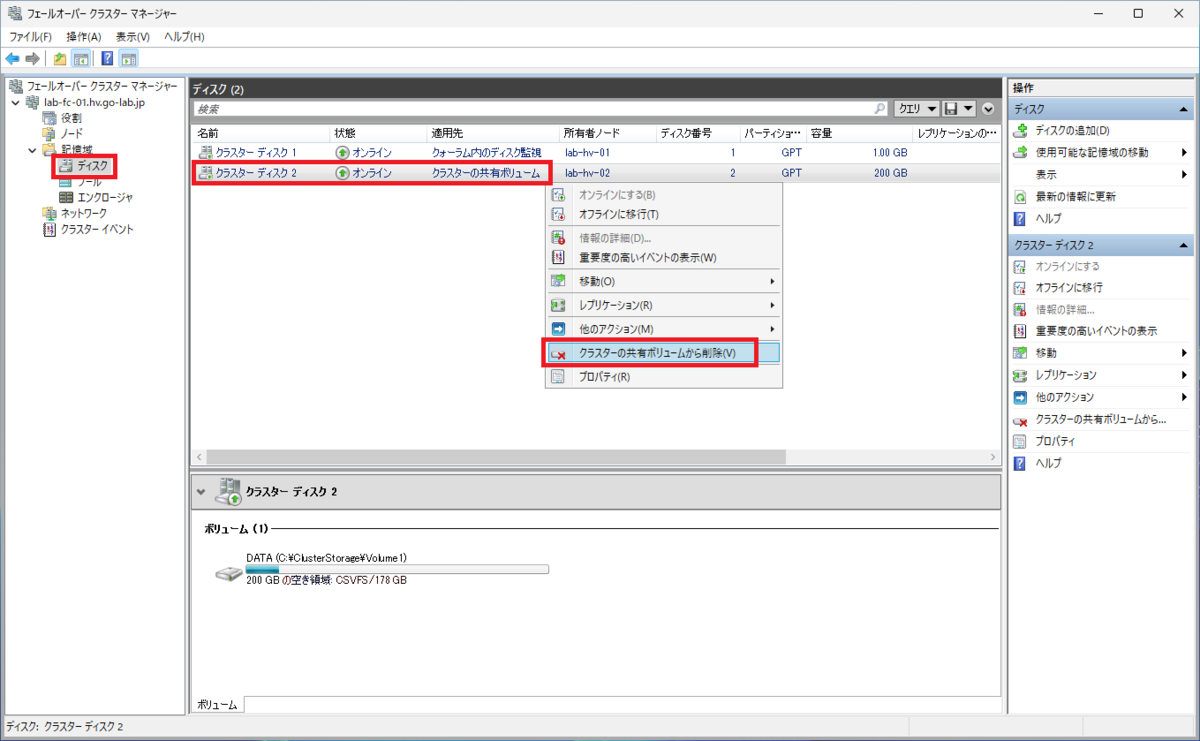Click the ディスクの追加 icon in the actions pane
Screen dimensions: 1200x741
coord(1021,131)
